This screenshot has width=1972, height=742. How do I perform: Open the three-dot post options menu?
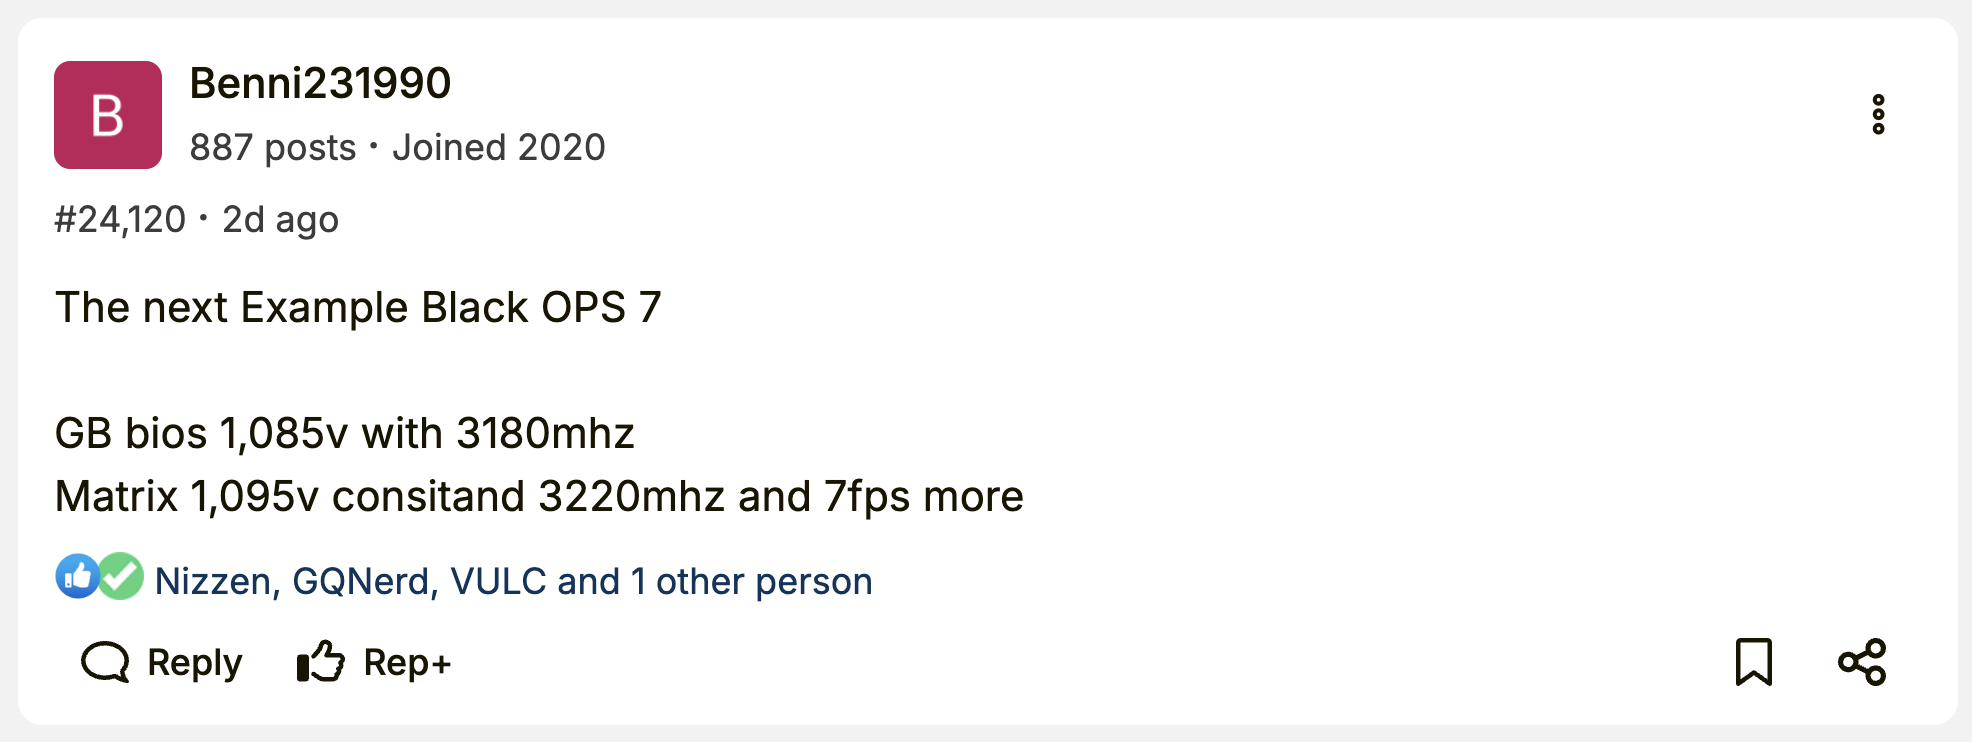click(1878, 115)
